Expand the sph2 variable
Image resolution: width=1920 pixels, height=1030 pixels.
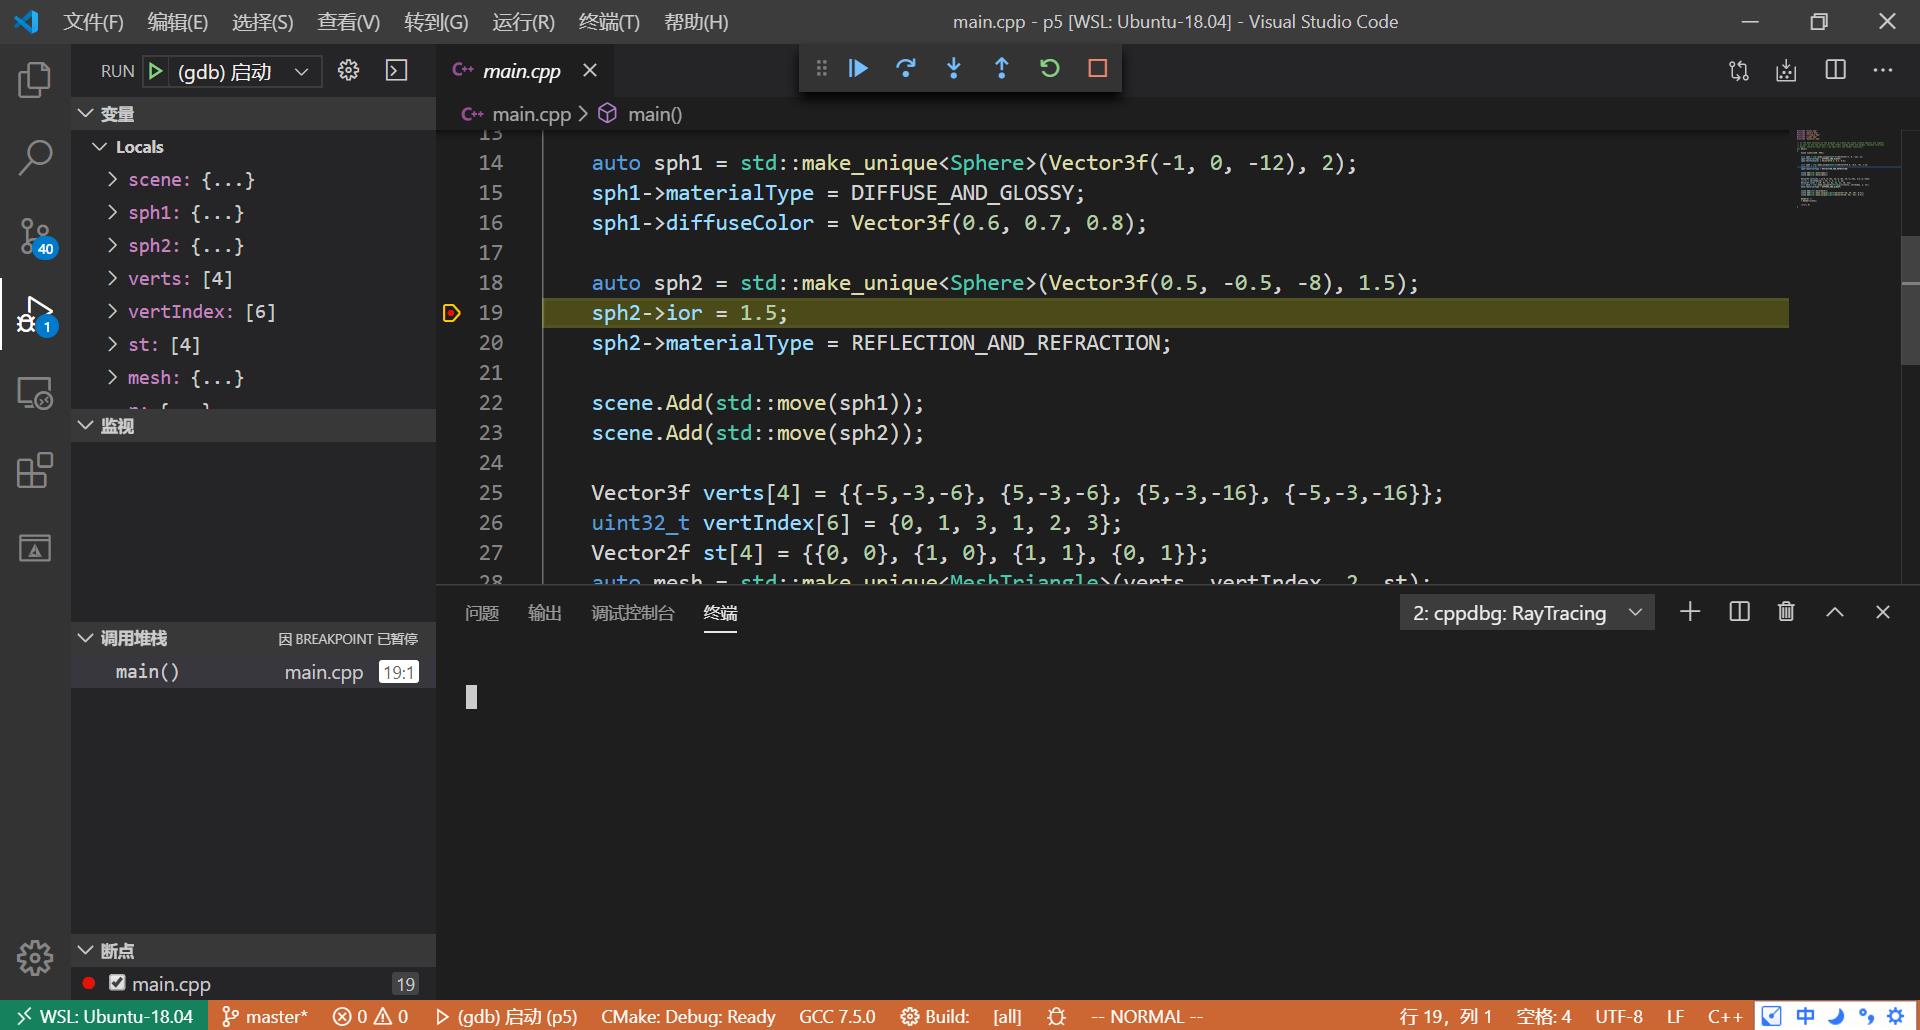[x=113, y=245]
